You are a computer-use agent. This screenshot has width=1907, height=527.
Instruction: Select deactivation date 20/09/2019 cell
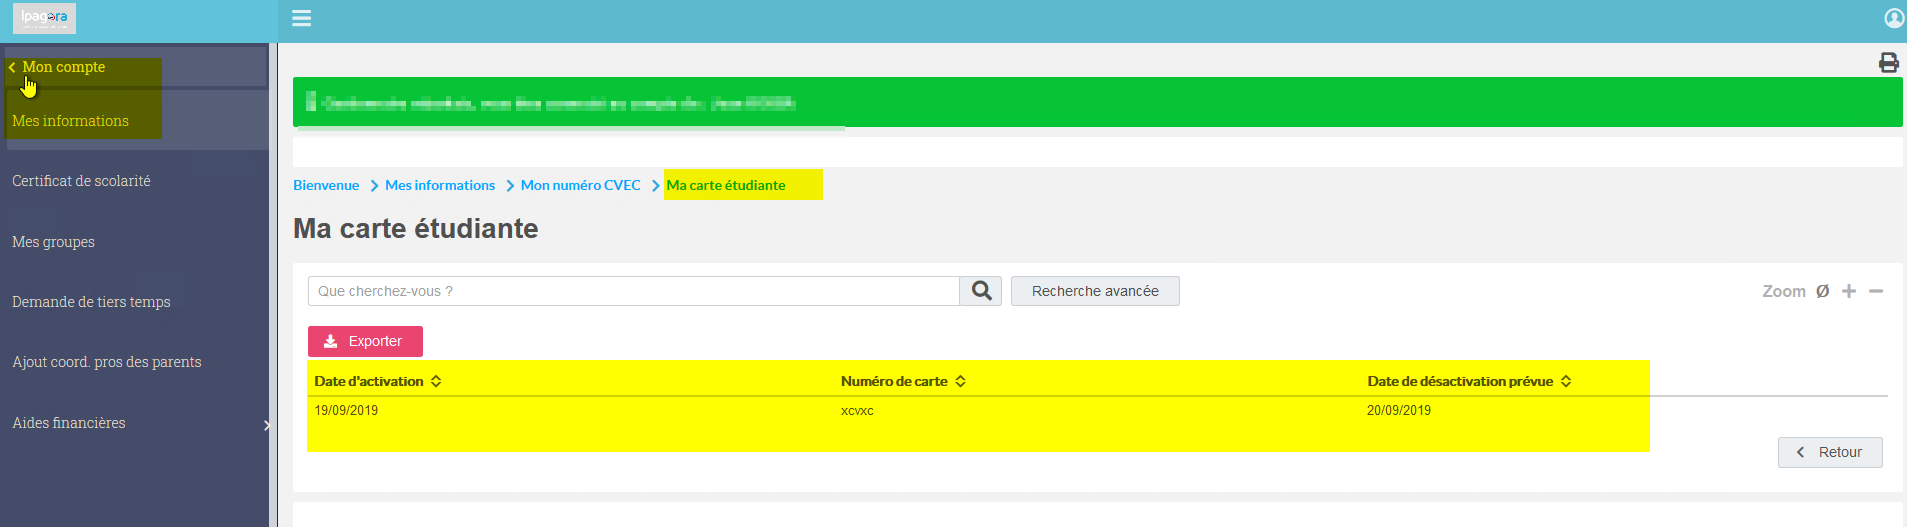click(1399, 410)
